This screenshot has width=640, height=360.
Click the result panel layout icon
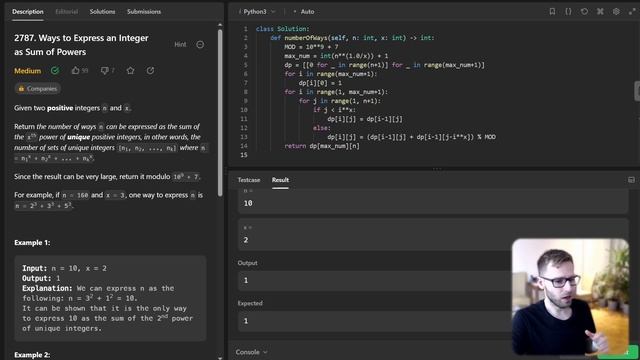tap(631, 180)
